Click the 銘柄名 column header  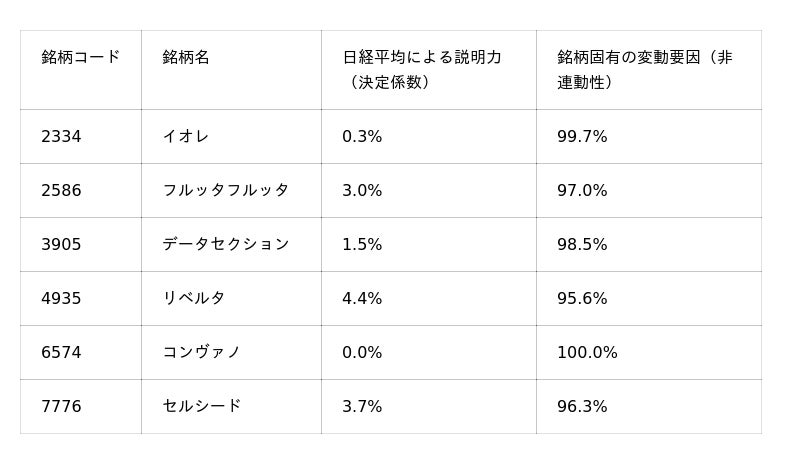click(186, 58)
